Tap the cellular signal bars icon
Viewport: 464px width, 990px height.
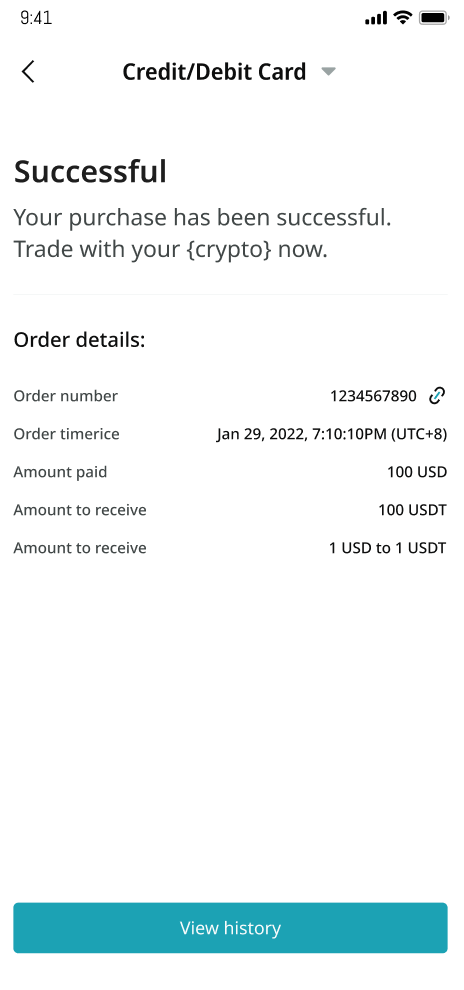(x=376, y=18)
